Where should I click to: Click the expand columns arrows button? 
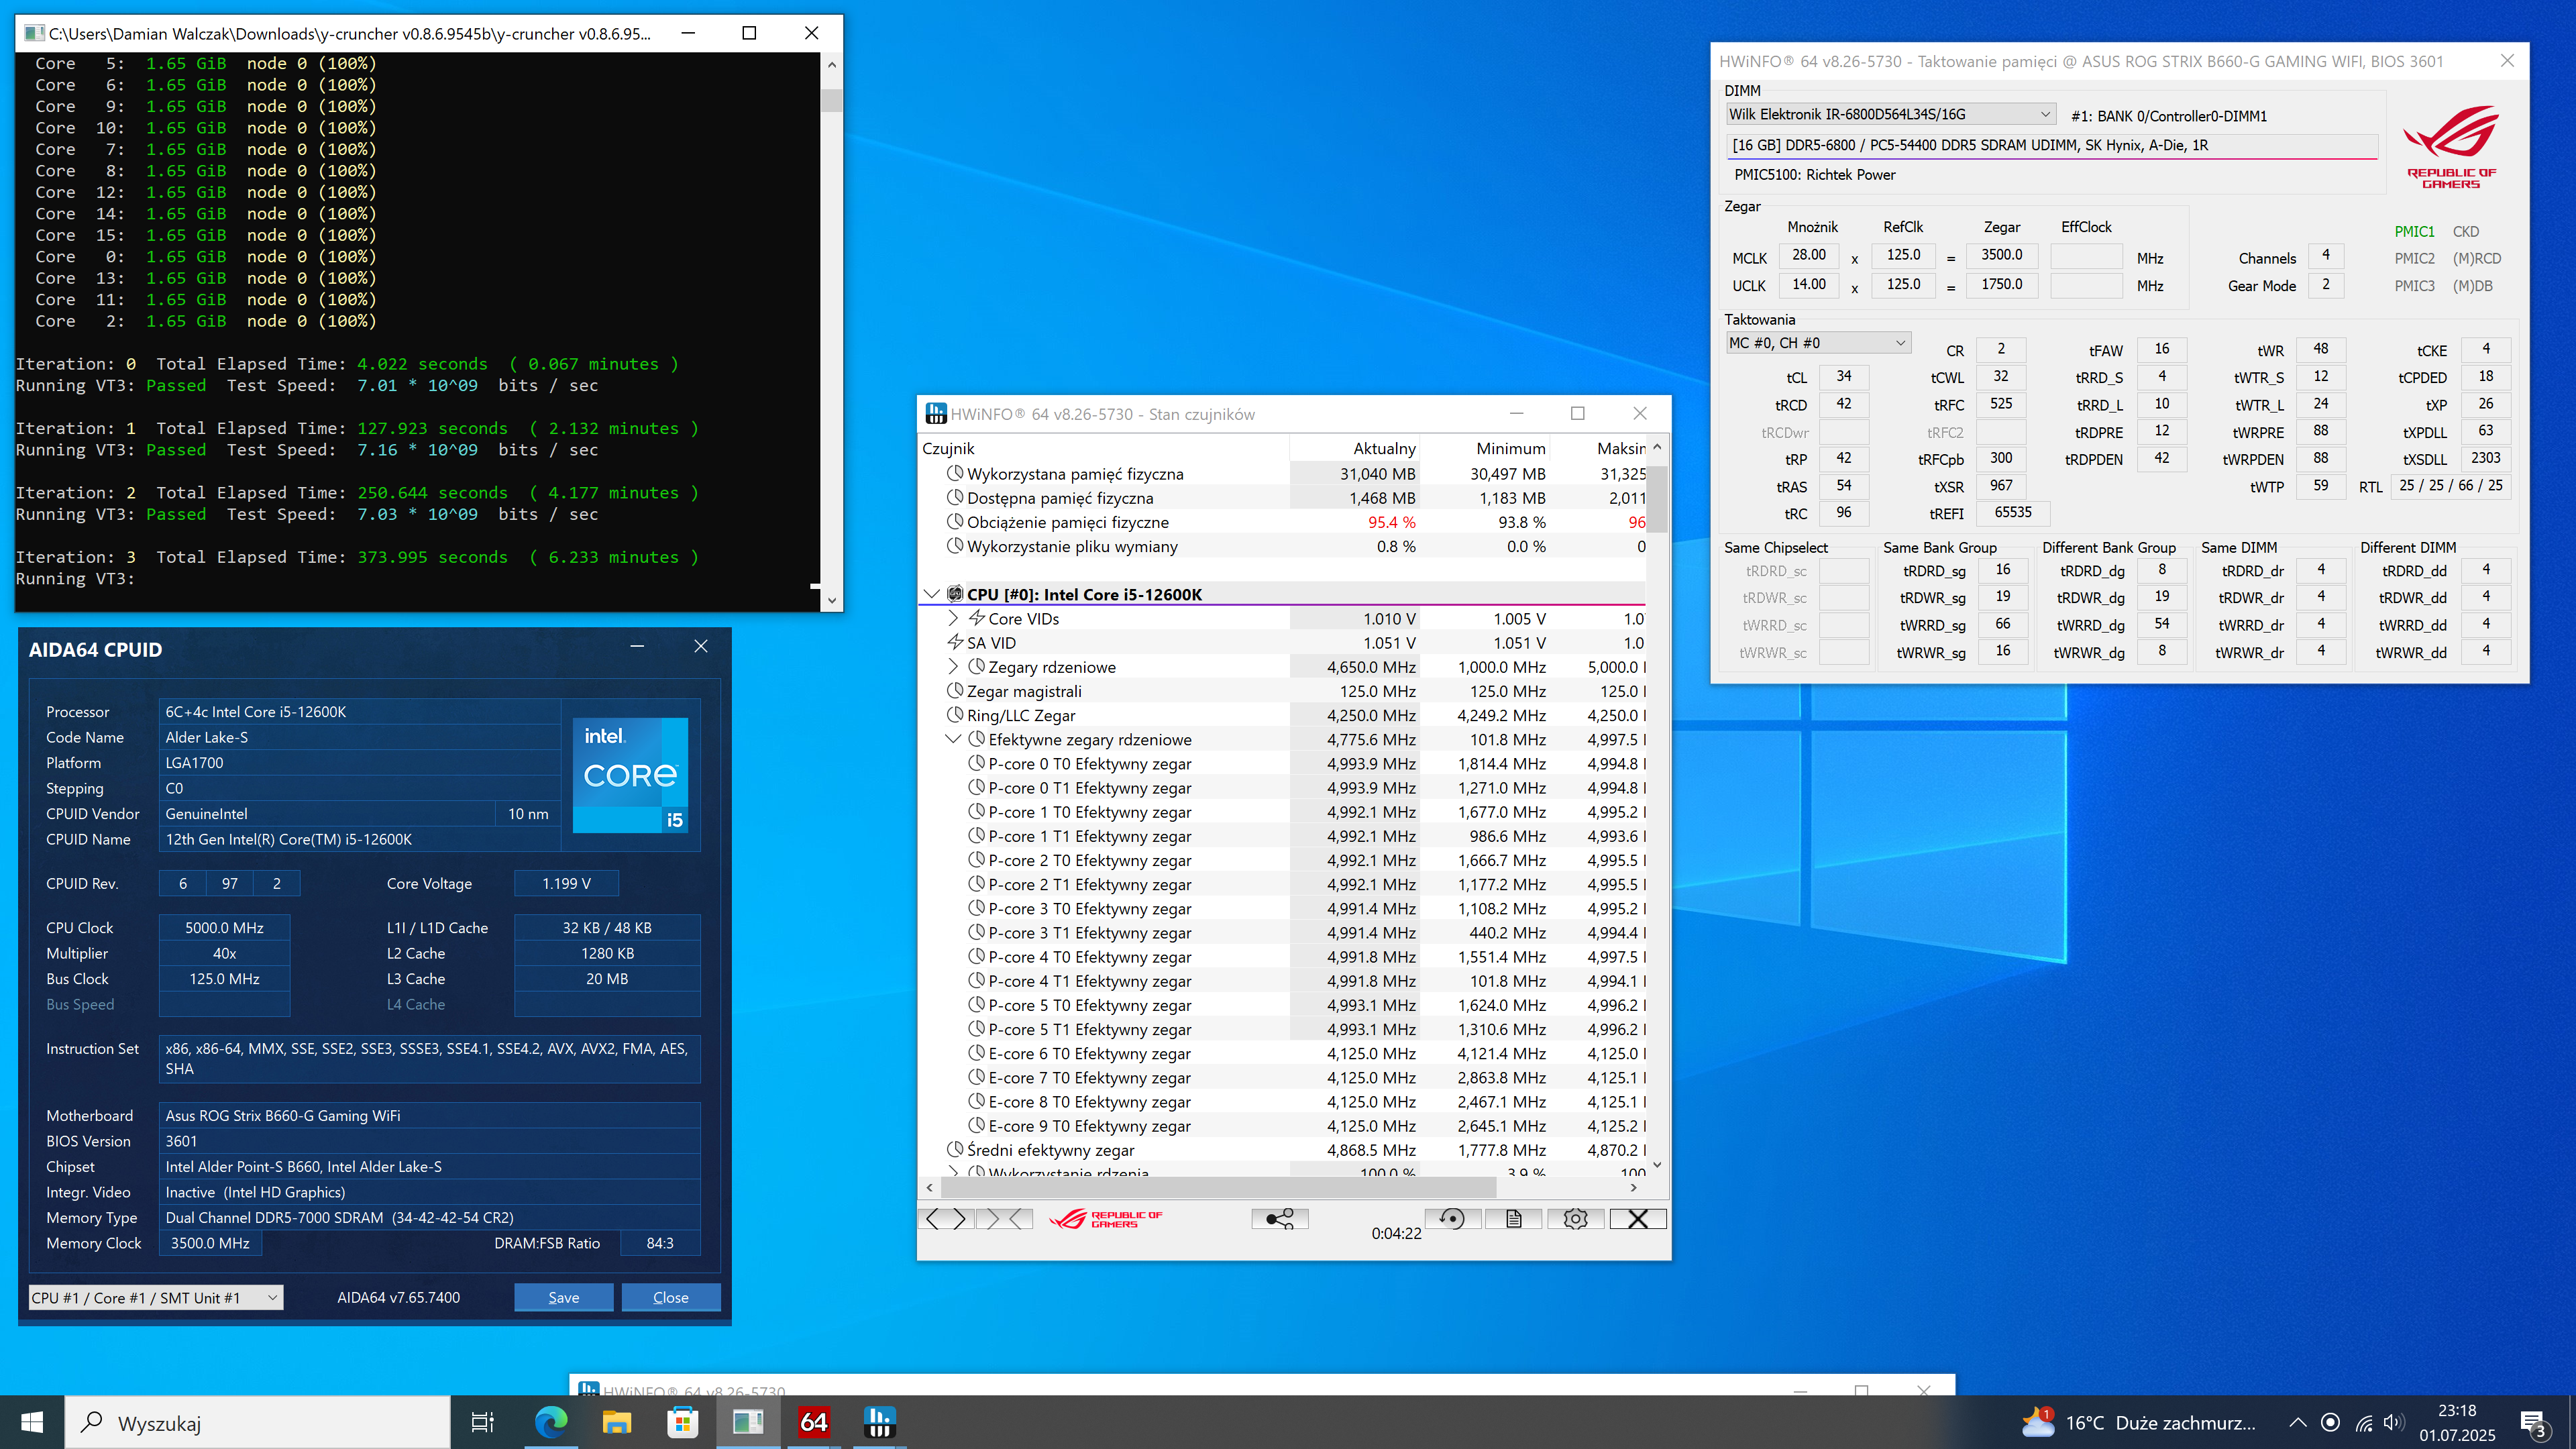click(945, 1218)
